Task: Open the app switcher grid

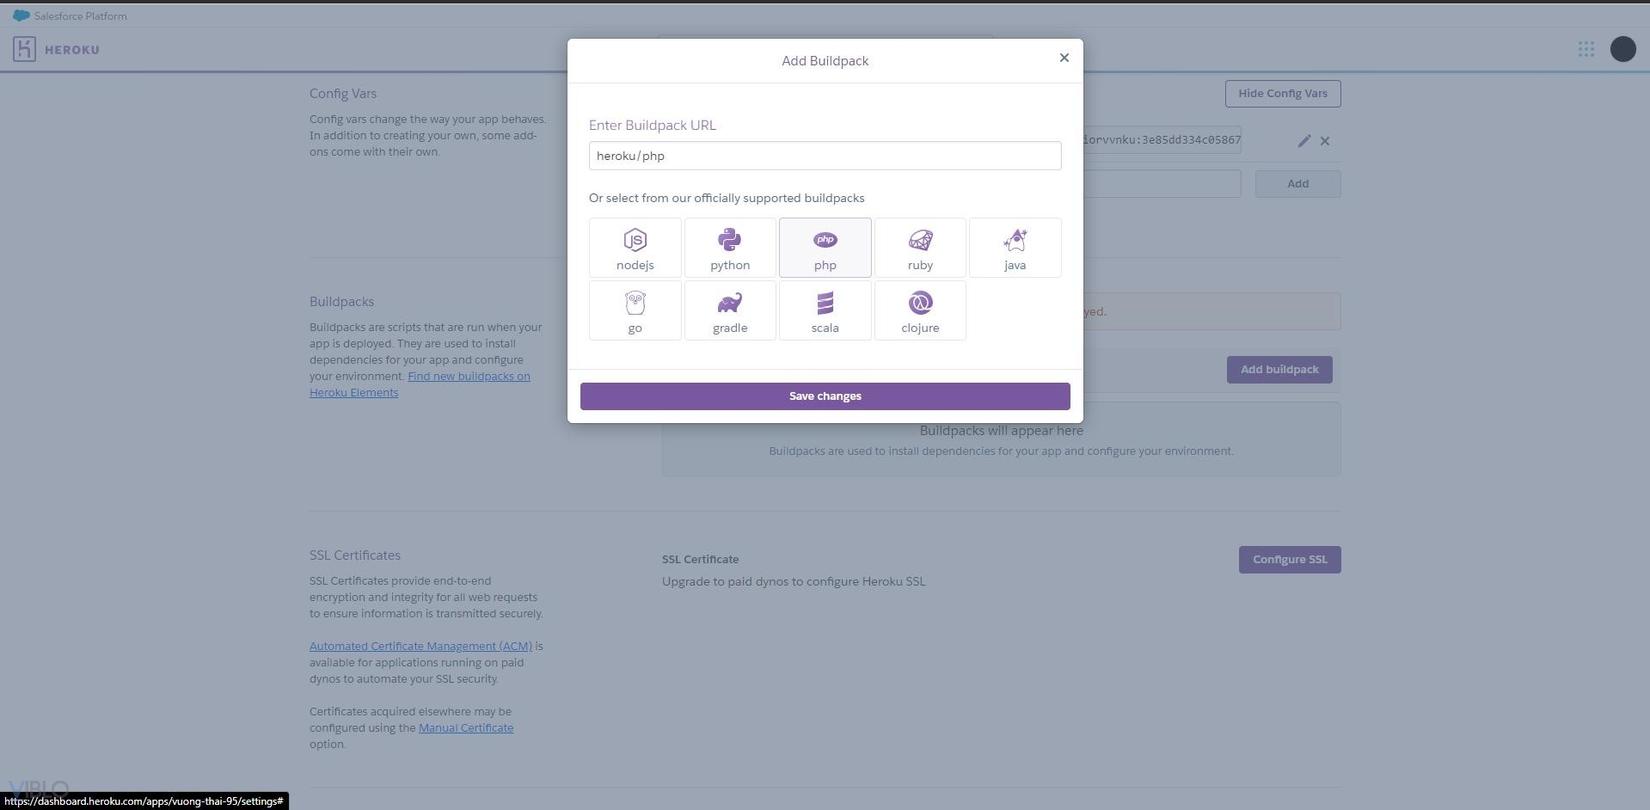Action: click(1586, 49)
